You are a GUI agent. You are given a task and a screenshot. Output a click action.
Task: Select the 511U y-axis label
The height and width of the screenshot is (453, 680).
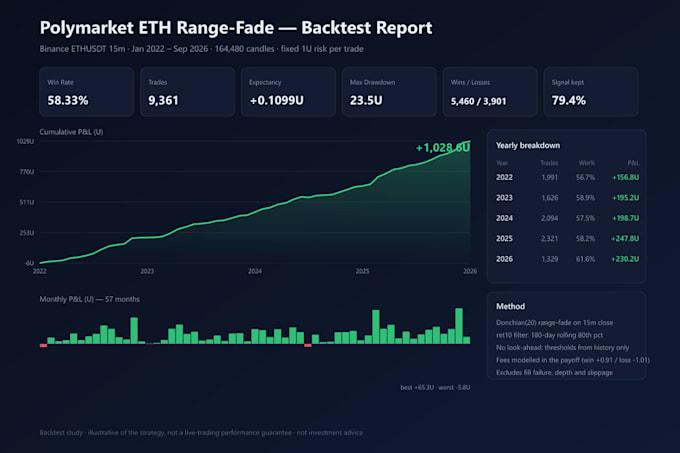(26, 202)
